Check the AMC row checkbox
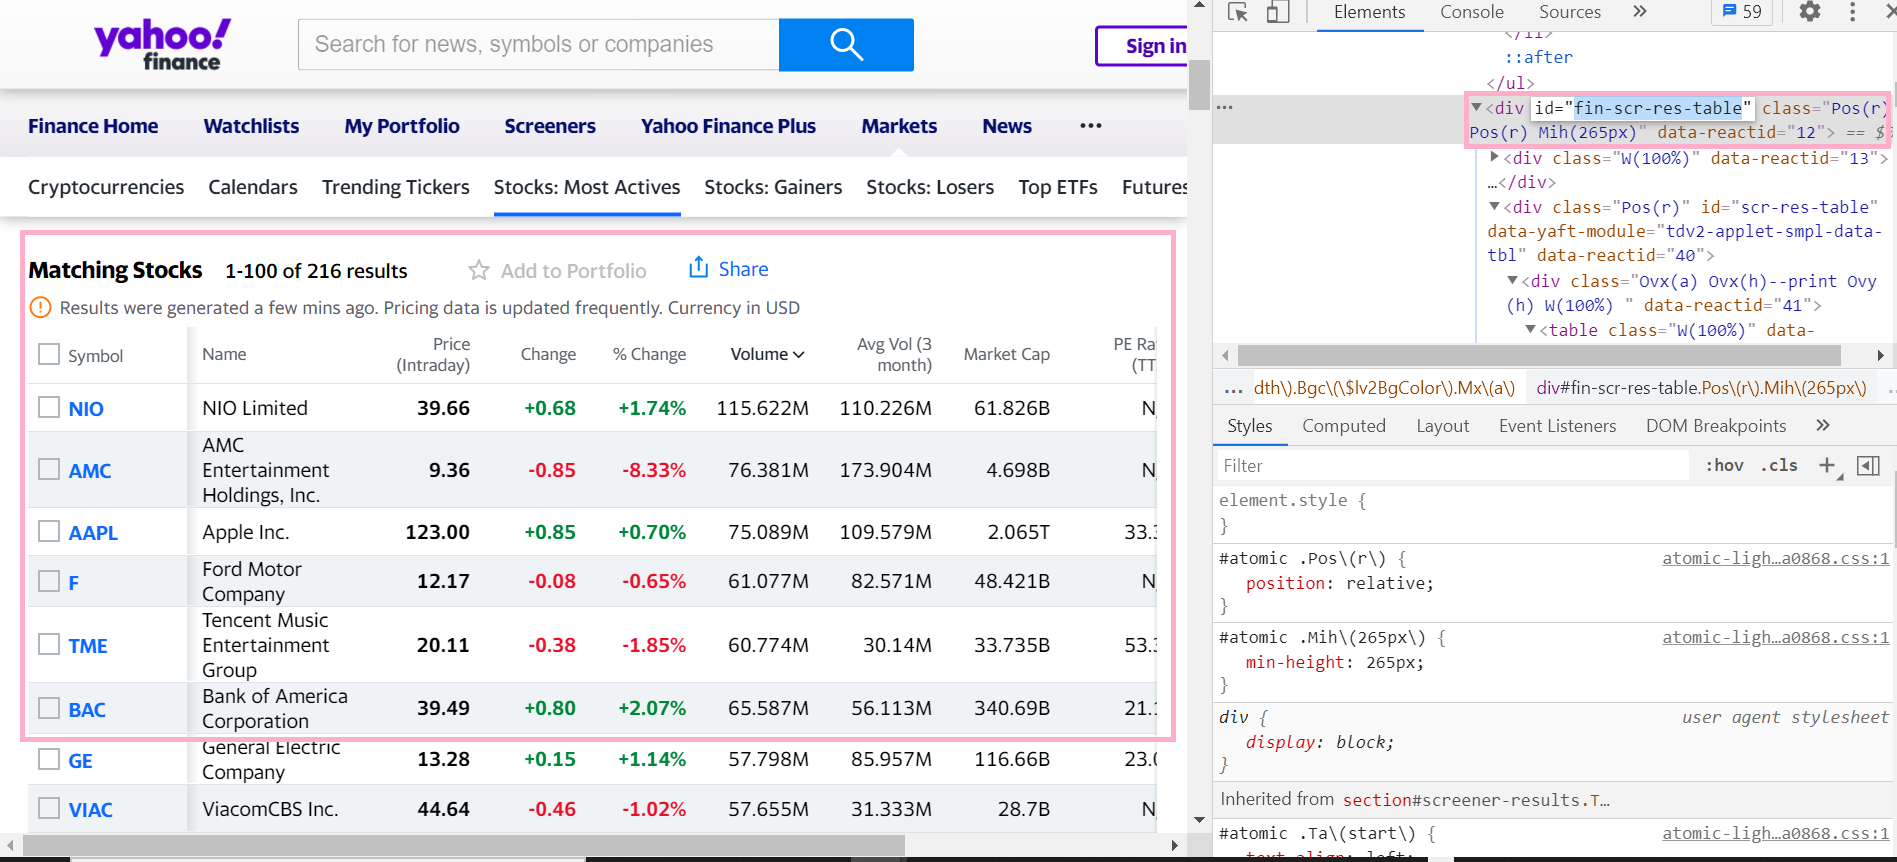1897x862 pixels. tap(49, 469)
